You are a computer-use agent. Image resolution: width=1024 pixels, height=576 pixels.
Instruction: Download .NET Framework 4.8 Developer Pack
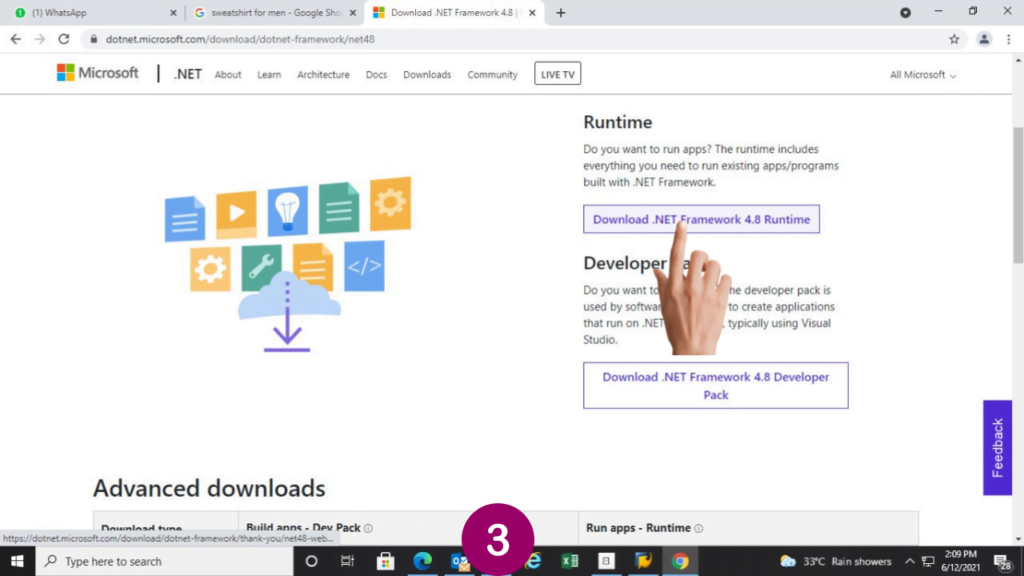point(716,385)
